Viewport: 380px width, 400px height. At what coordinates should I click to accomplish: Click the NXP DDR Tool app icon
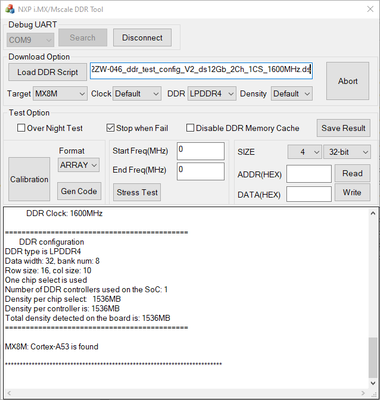pos(10,9)
